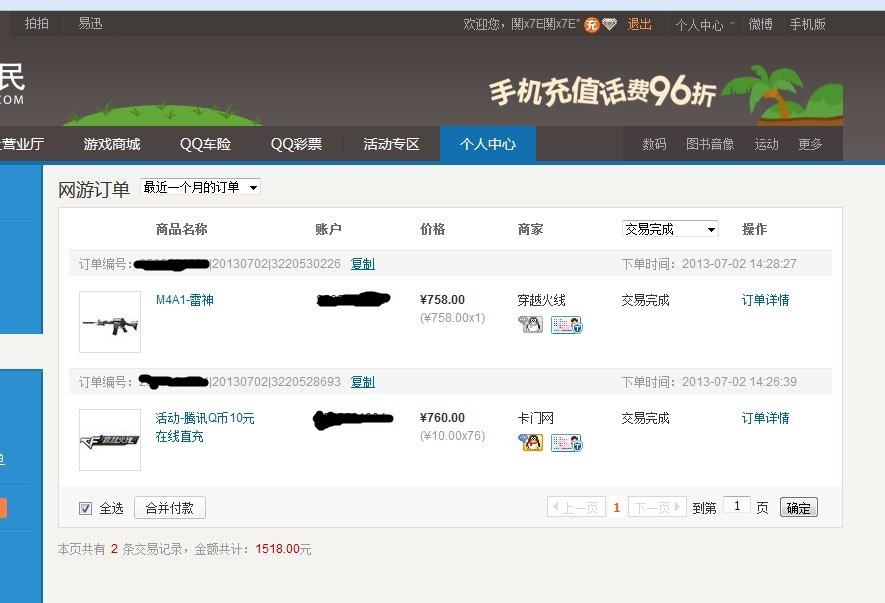Click QQ penguin chat icon for 卡门网
The height and width of the screenshot is (603, 885).
click(530, 442)
